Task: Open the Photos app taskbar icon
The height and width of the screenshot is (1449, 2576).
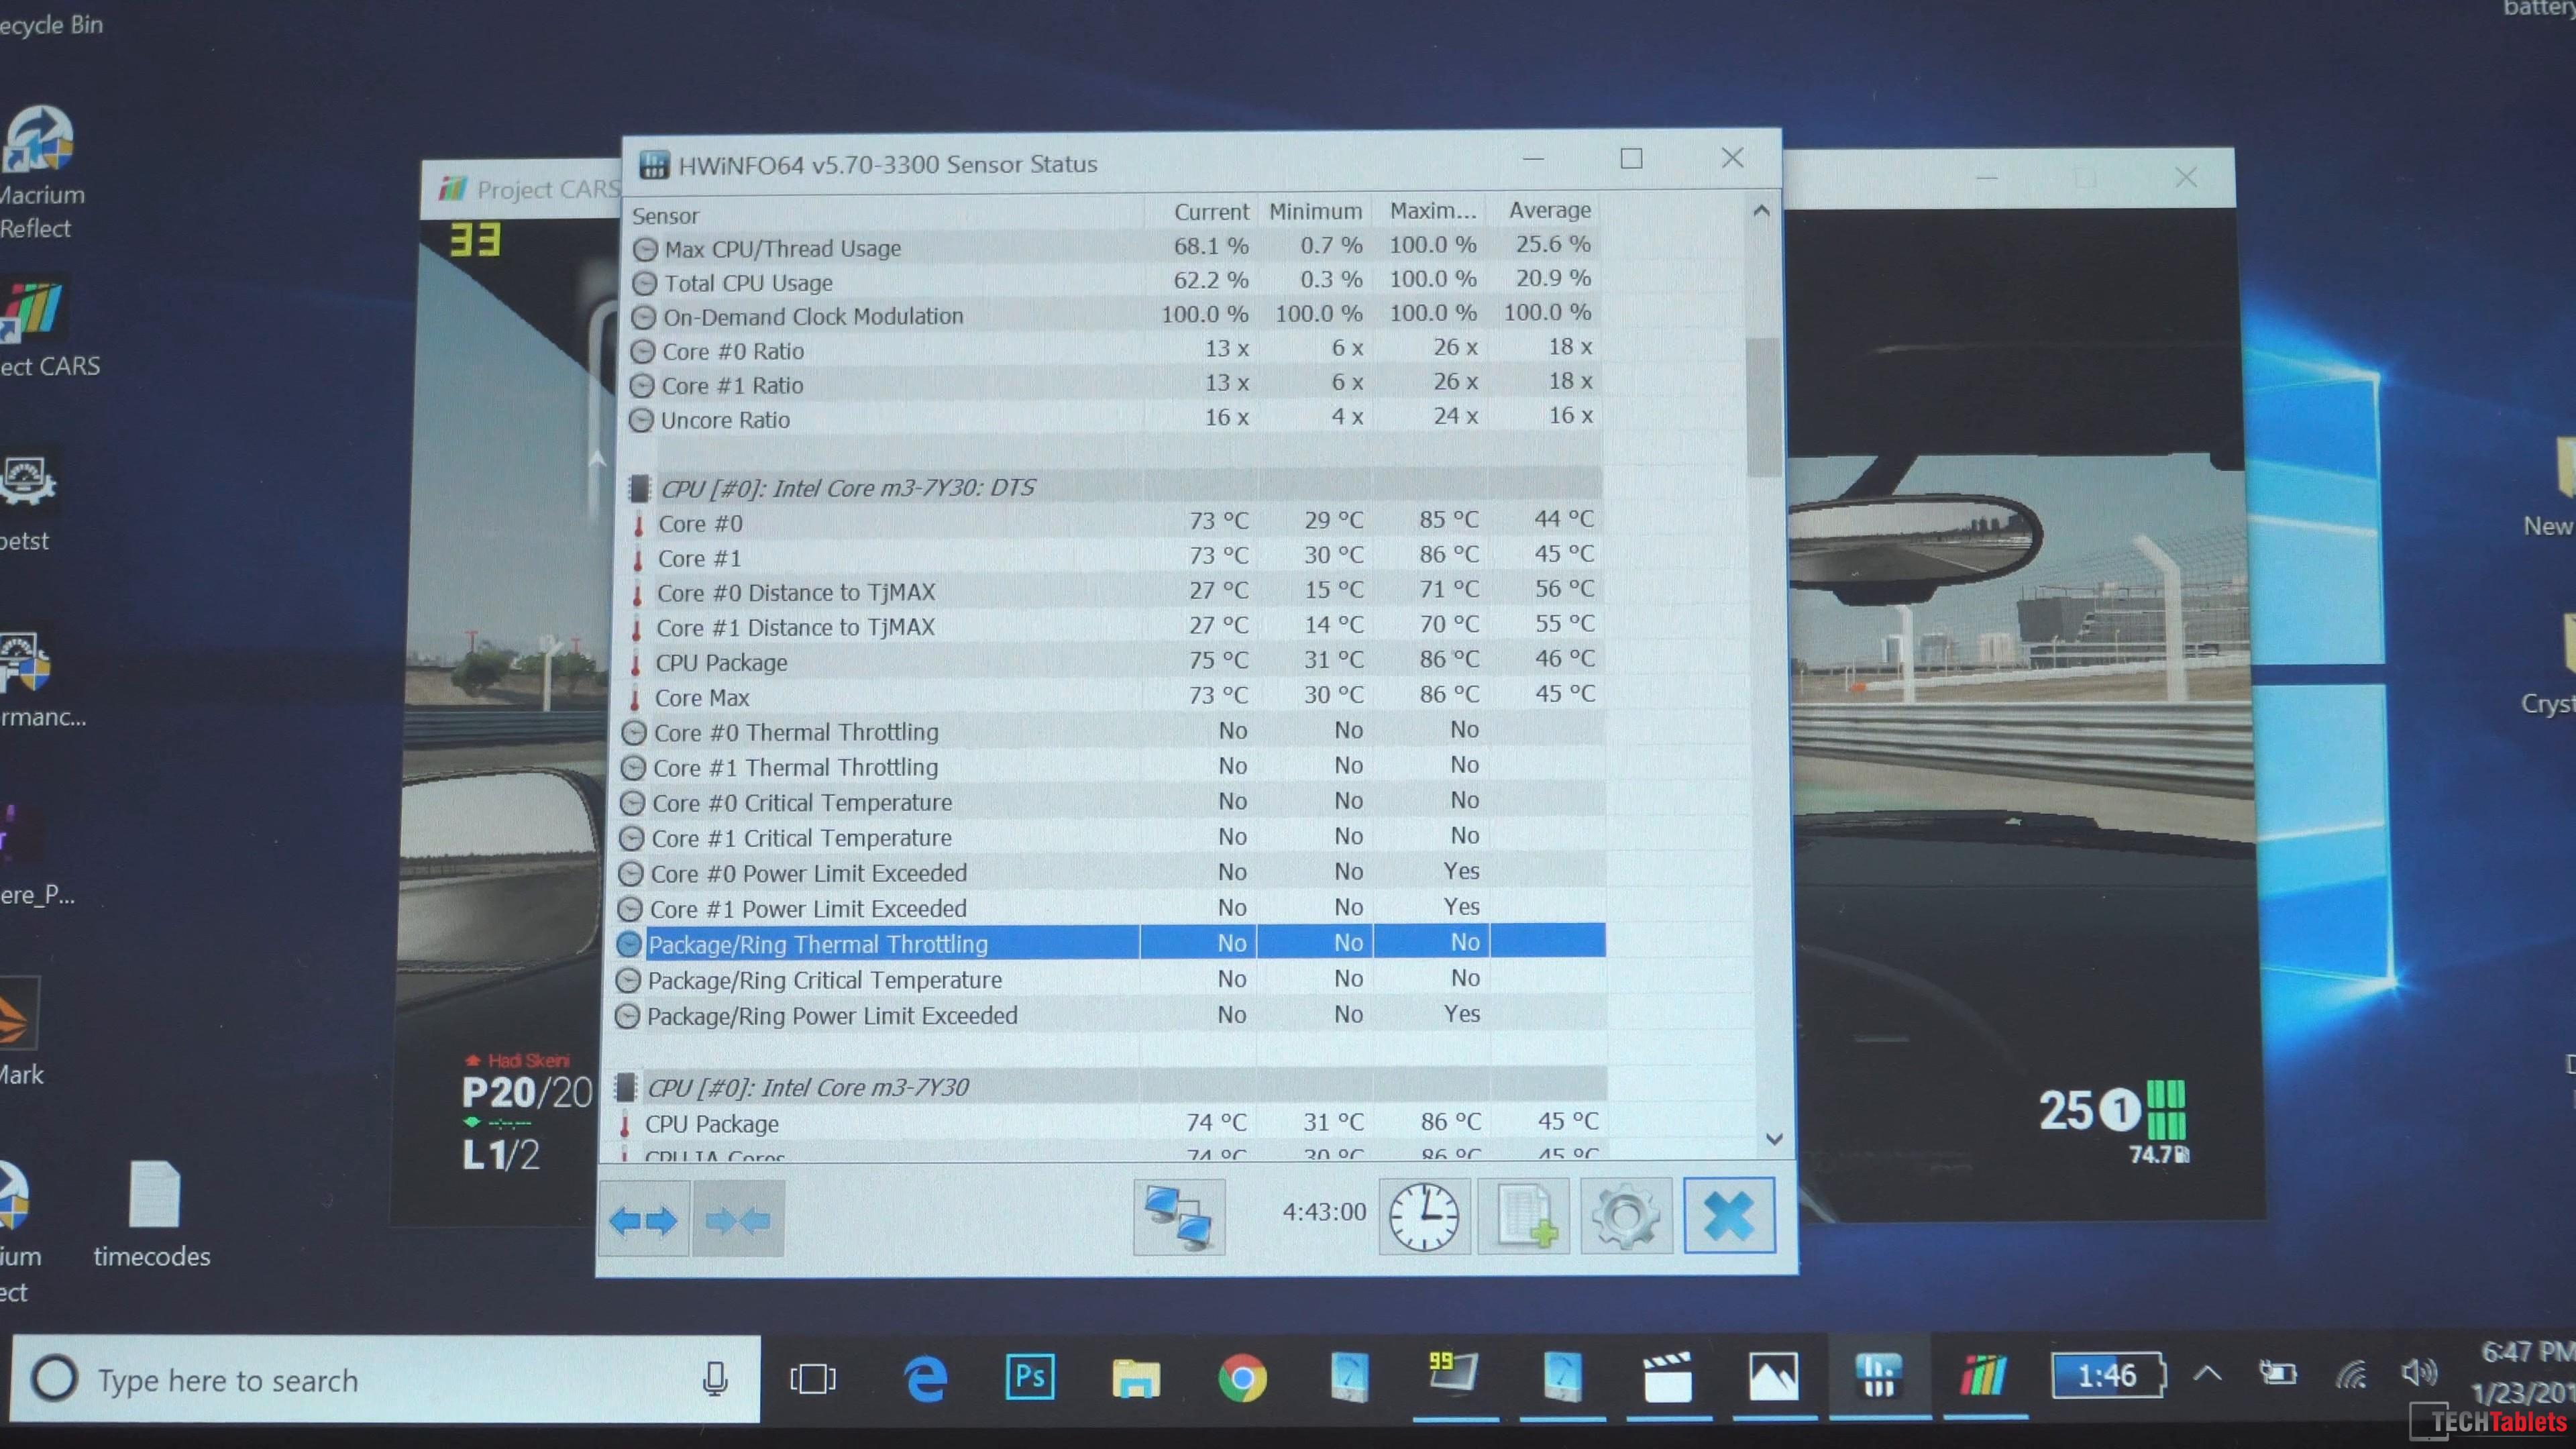Action: 1774,1377
